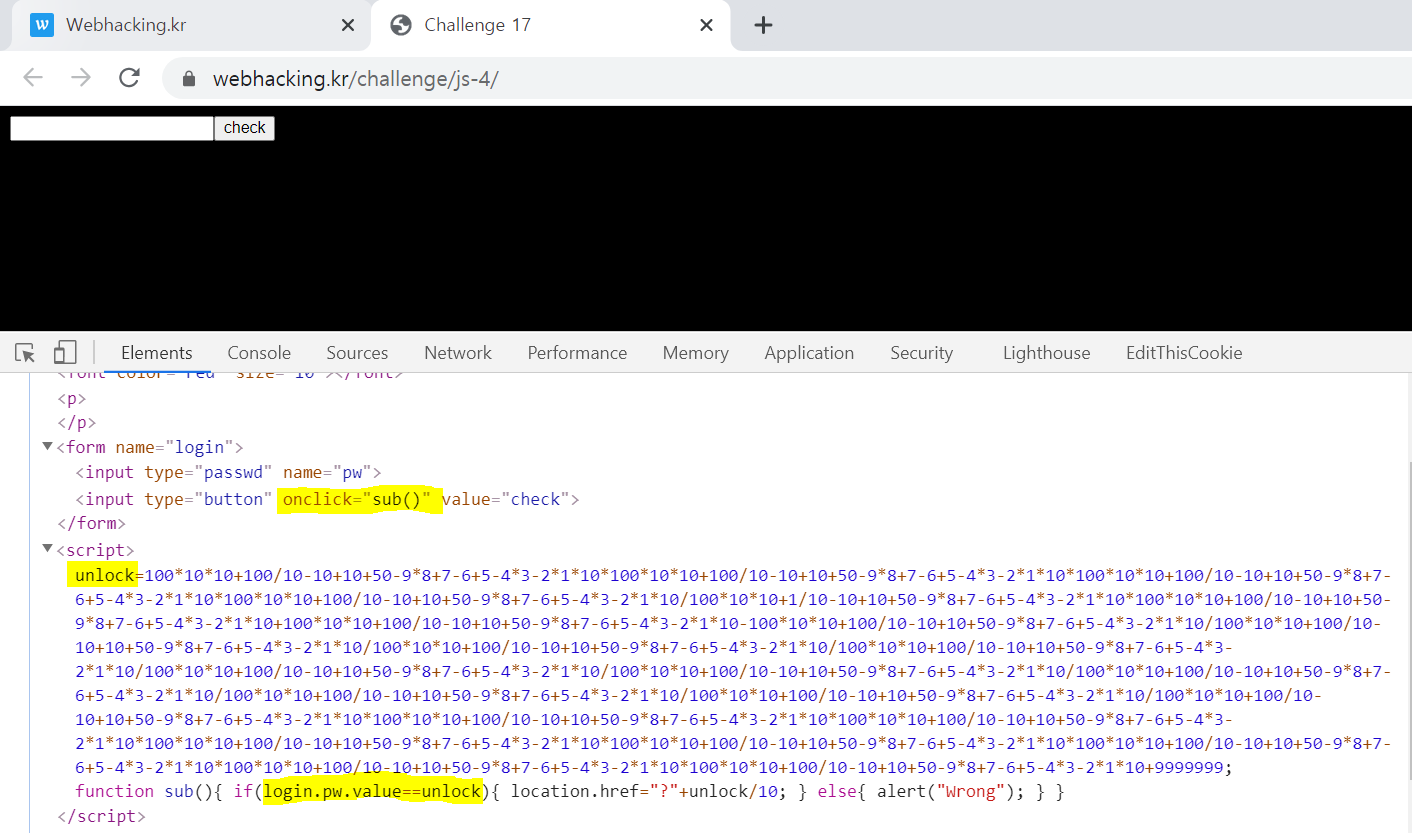Screen dimensions: 1412x833
Task: Click the Challenge 17 globe favicon
Action: tap(401, 25)
